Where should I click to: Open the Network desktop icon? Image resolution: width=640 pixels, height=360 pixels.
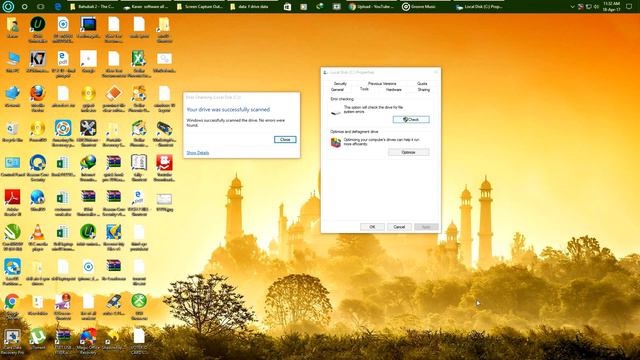(x=12, y=97)
